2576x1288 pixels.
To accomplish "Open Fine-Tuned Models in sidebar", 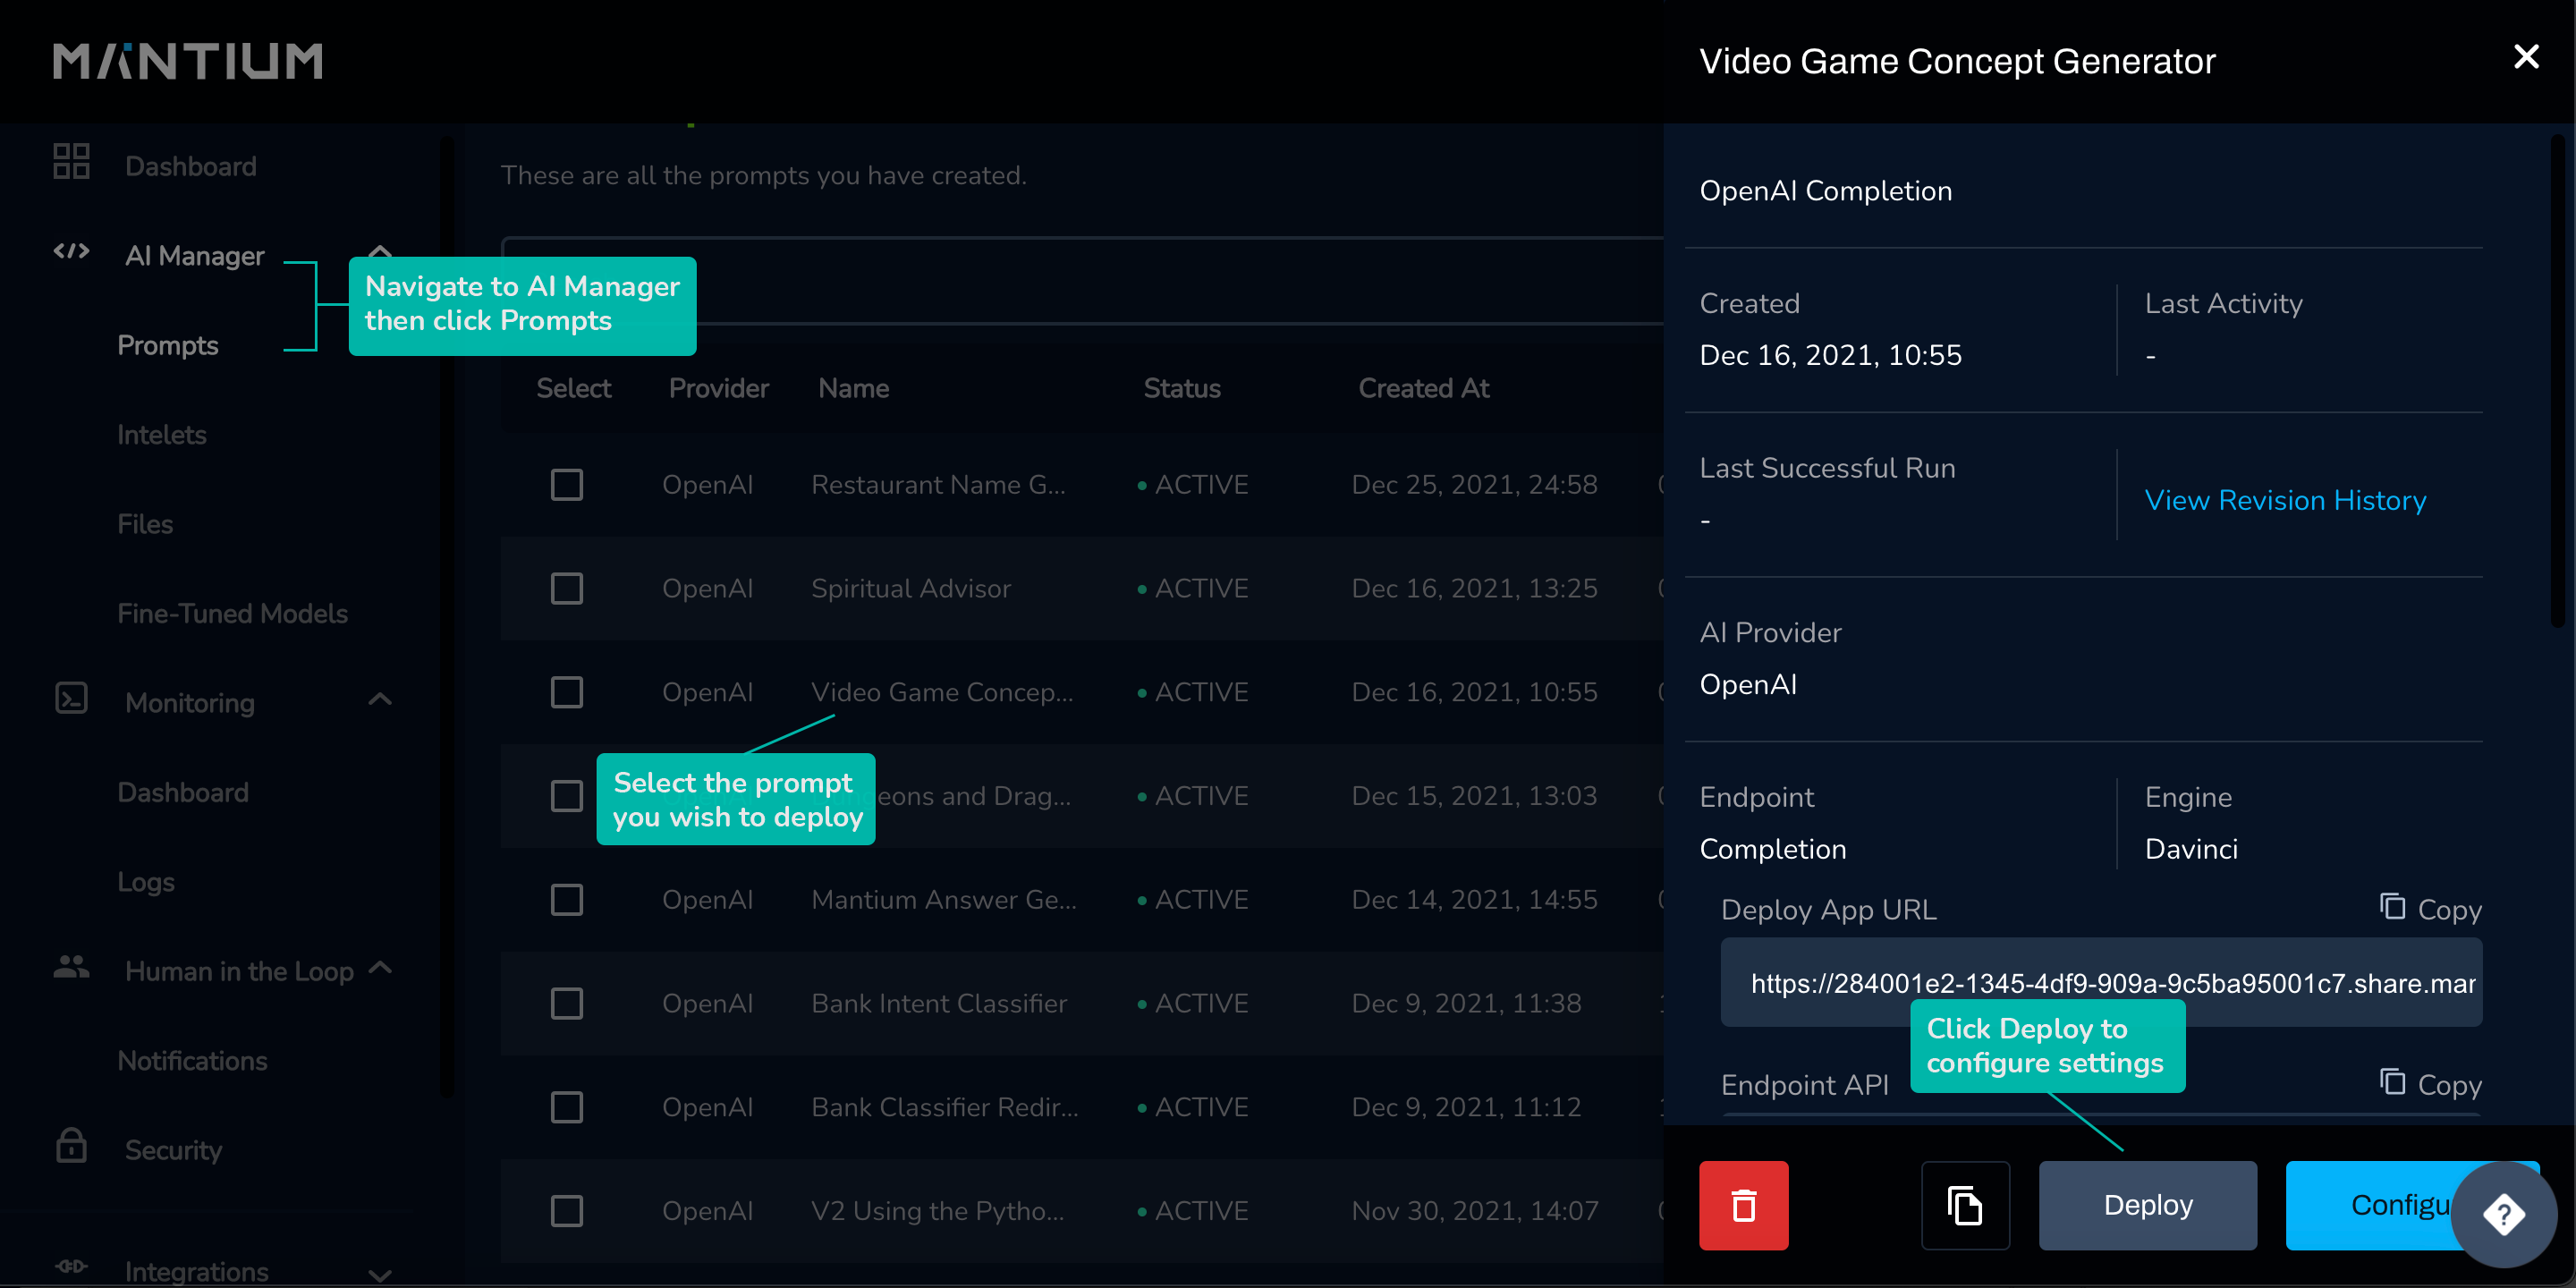I will click(x=232, y=613).
